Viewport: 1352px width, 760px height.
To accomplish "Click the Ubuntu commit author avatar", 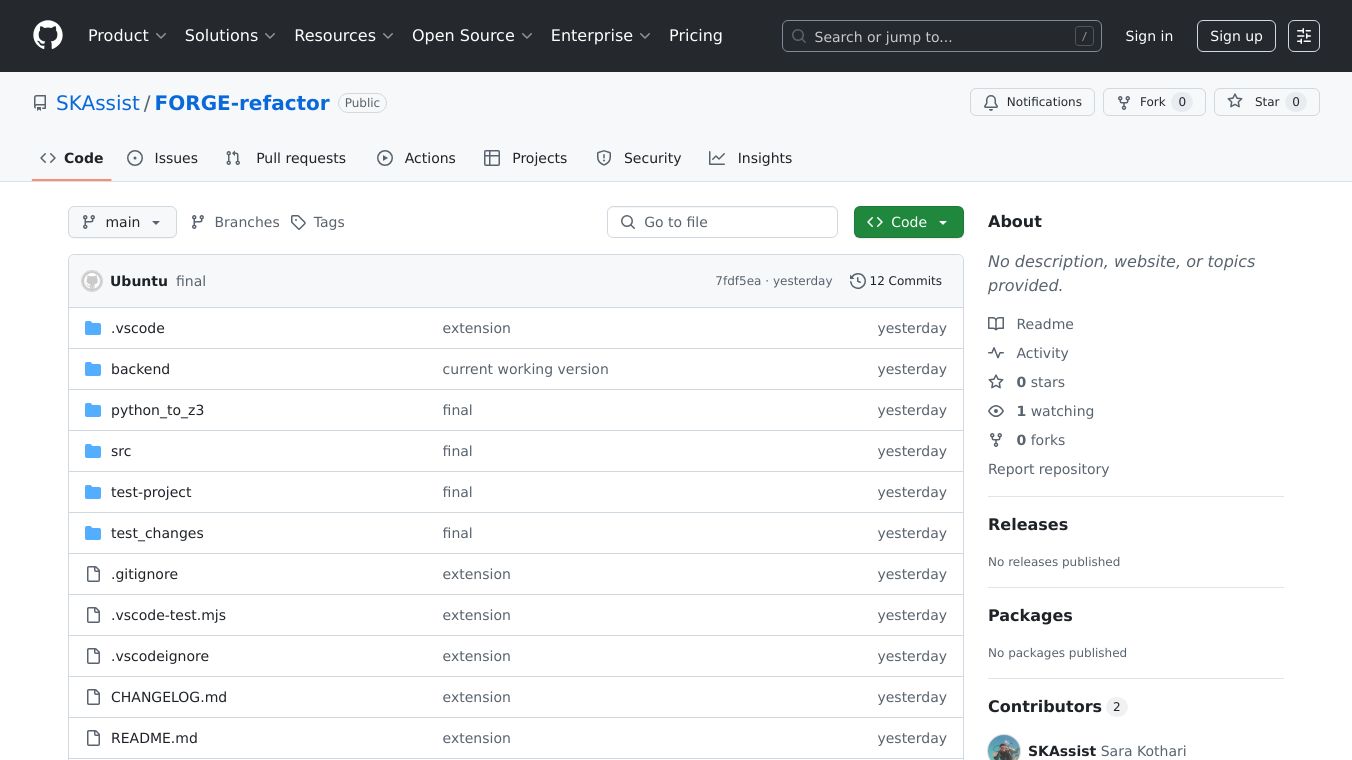I will [x=92, y=281].
